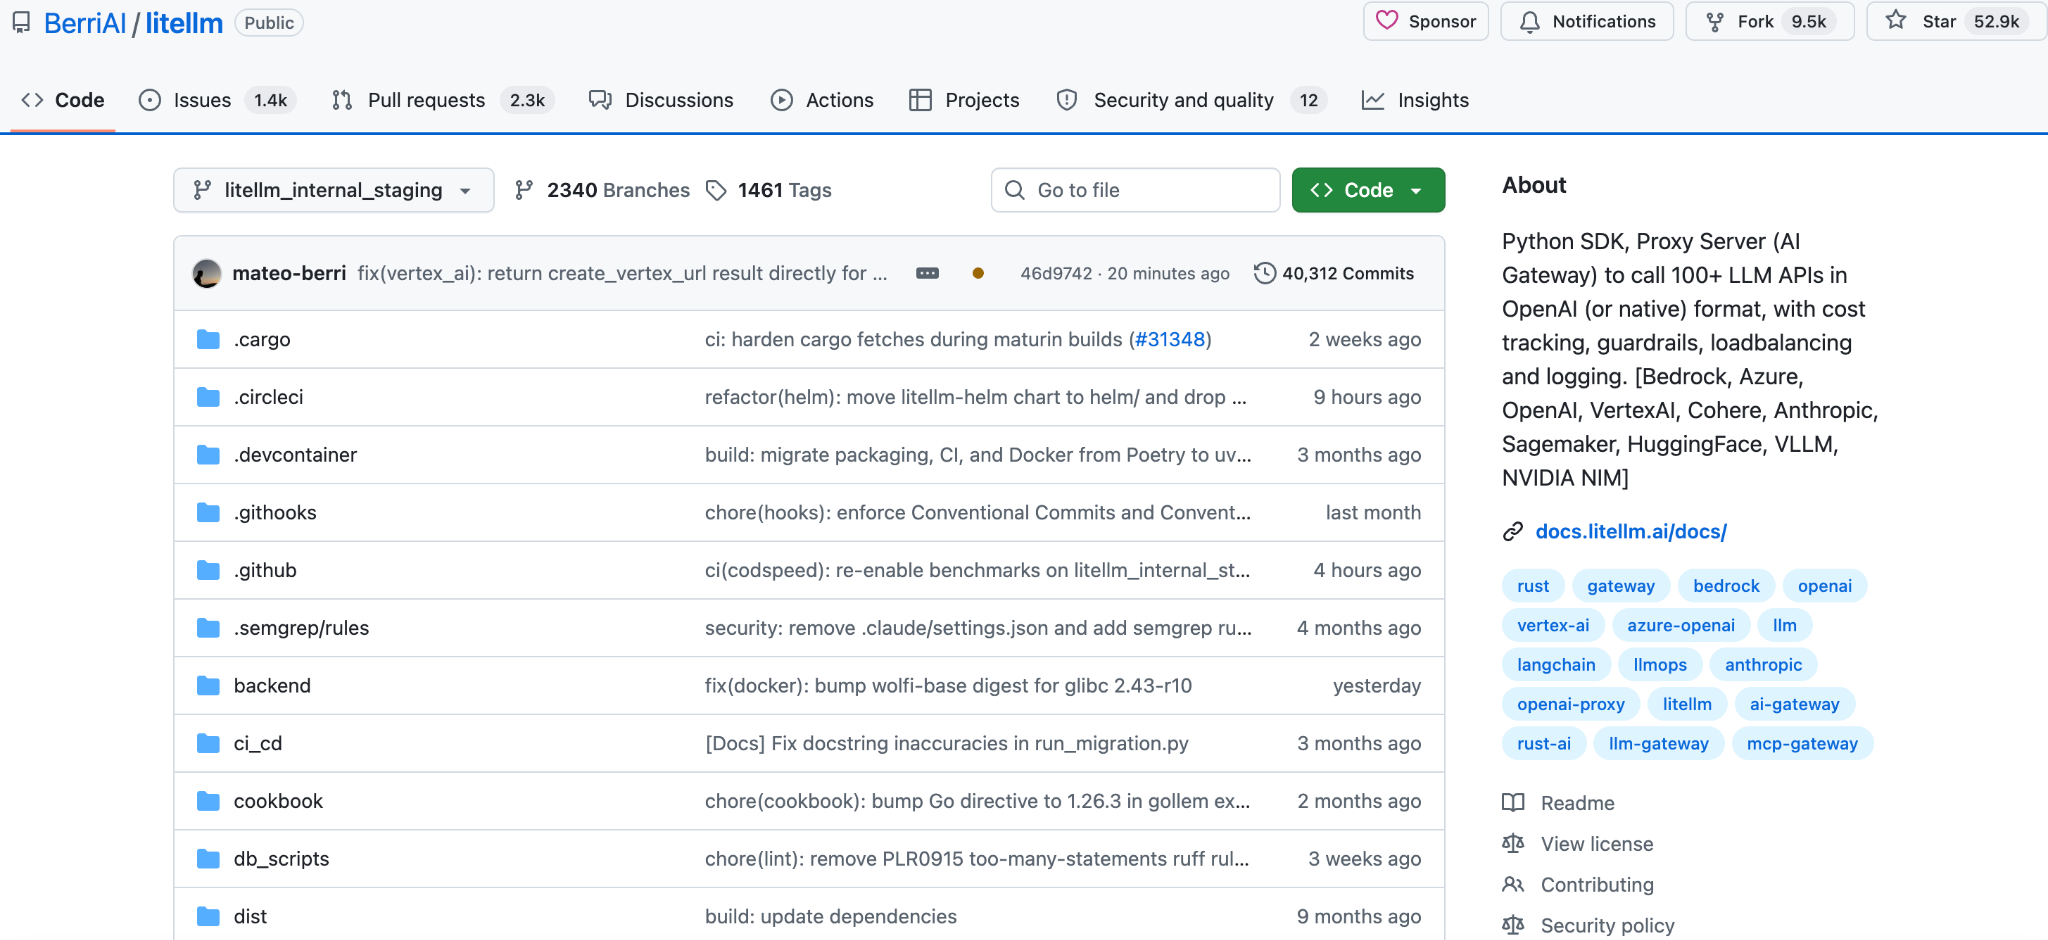The width and height of the screenshot is (2048, 940).
Task: Open the Security and quality tab
Action: click(1192, 100)
